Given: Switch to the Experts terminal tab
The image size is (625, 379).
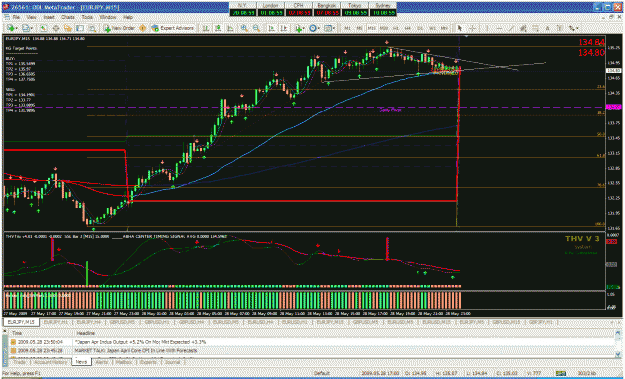Looking at the screenshot, I should [148, 362].
